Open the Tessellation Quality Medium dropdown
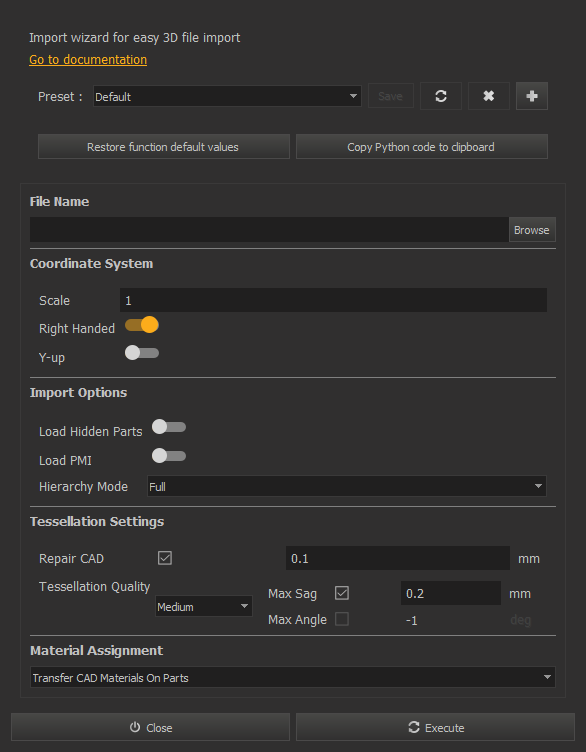 tap(204, 607)
